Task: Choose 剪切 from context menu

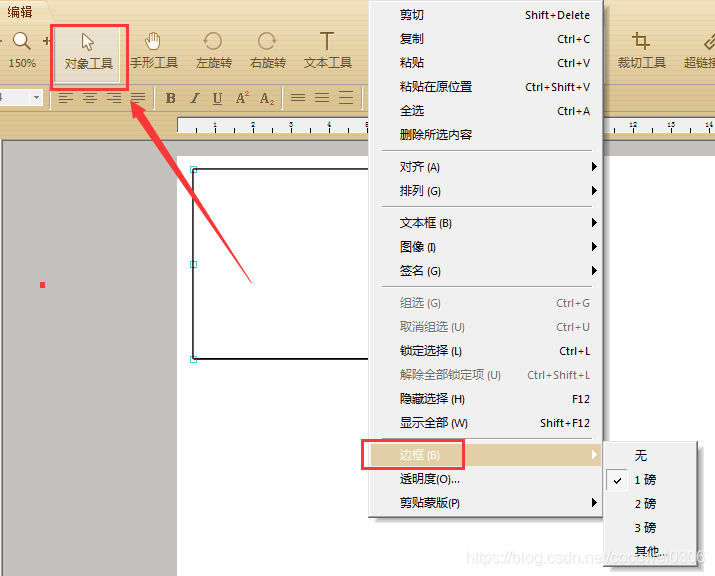Action: point(486,15)
